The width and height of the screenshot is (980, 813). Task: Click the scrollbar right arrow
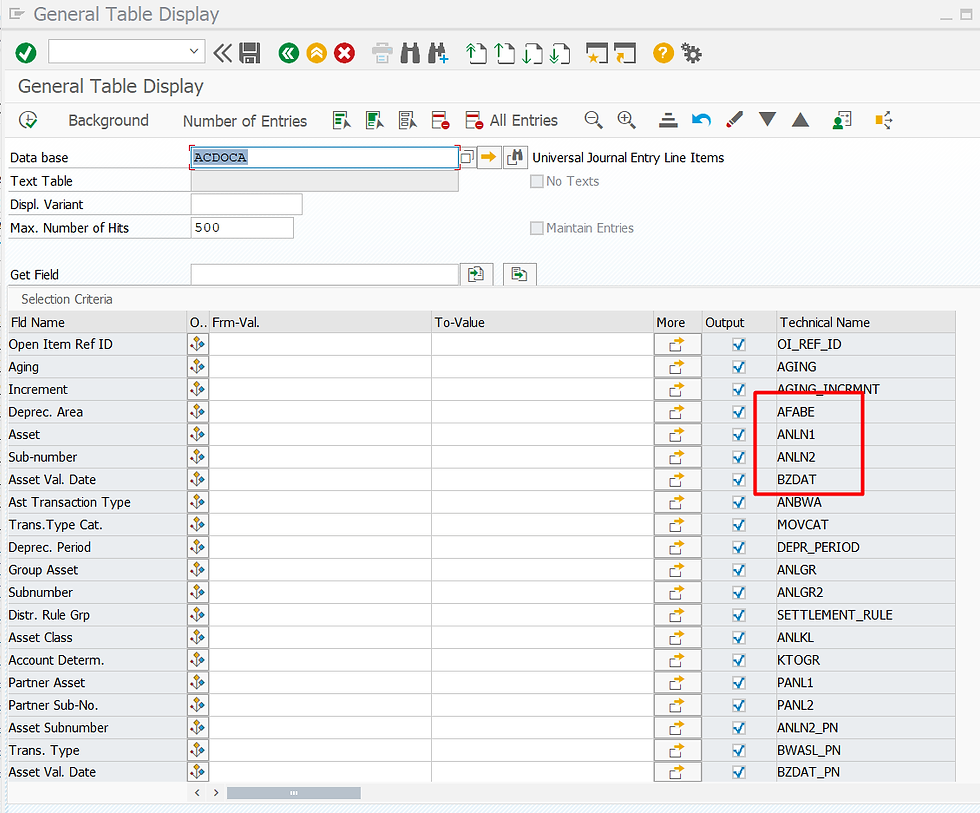(x=216, y=793)
